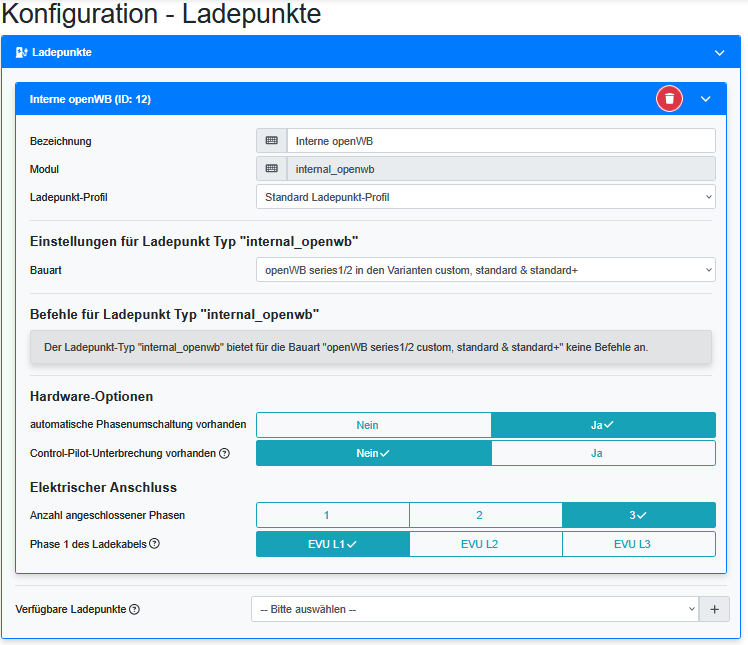Select 2 connected phases
The height and width of the screenshot is (645, 748).
(x=486, y=515)
